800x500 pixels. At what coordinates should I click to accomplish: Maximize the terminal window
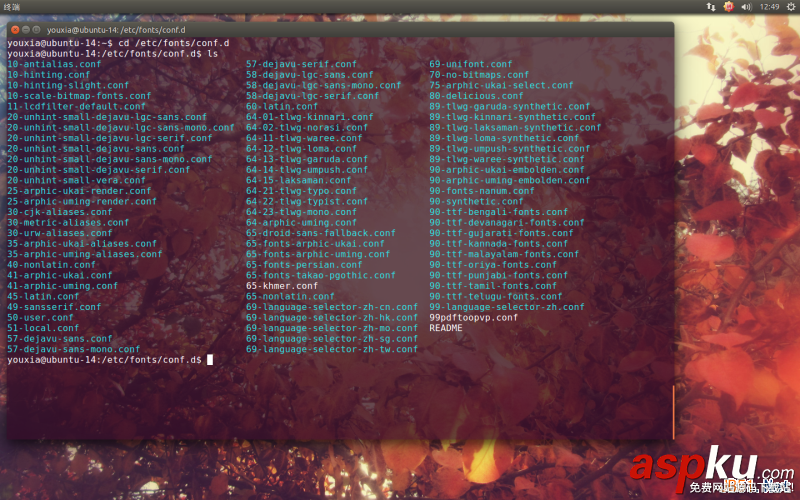point(36,30)
